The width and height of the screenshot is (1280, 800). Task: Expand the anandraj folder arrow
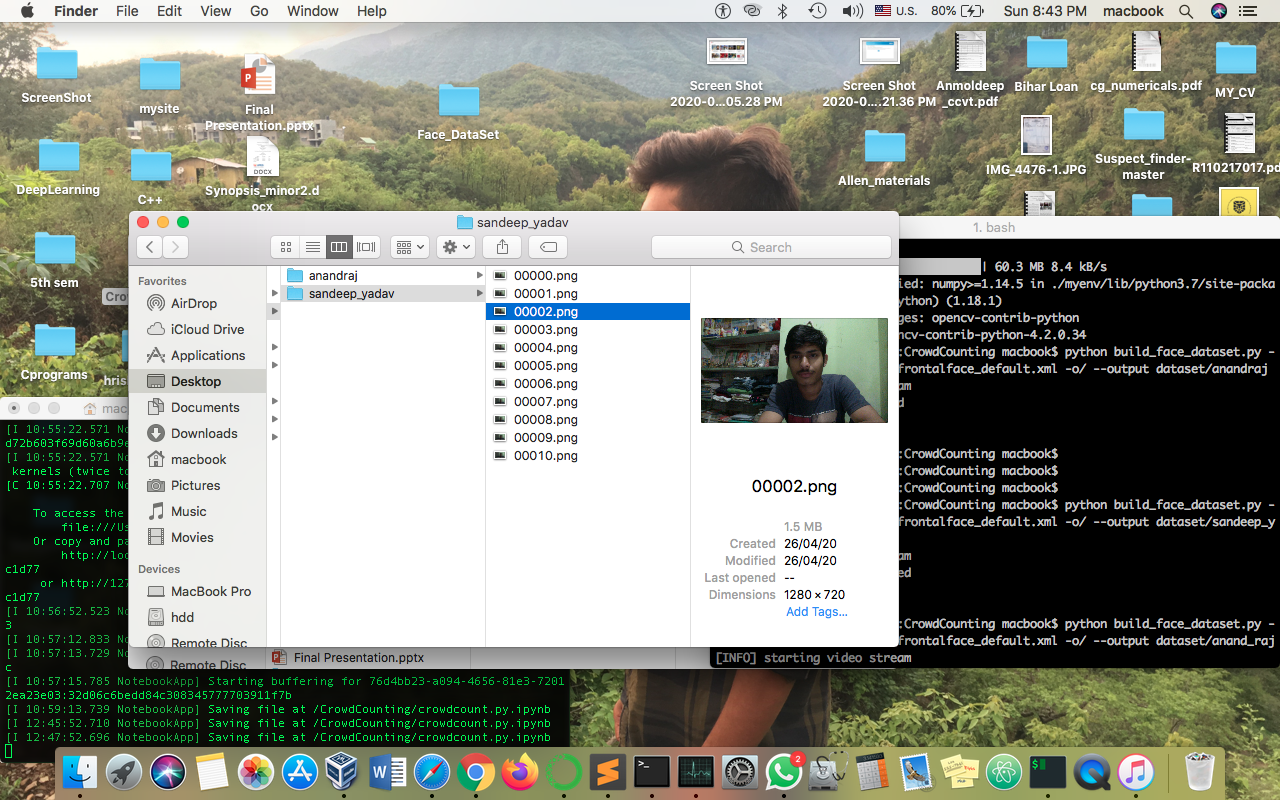click(x=479, y=275)
